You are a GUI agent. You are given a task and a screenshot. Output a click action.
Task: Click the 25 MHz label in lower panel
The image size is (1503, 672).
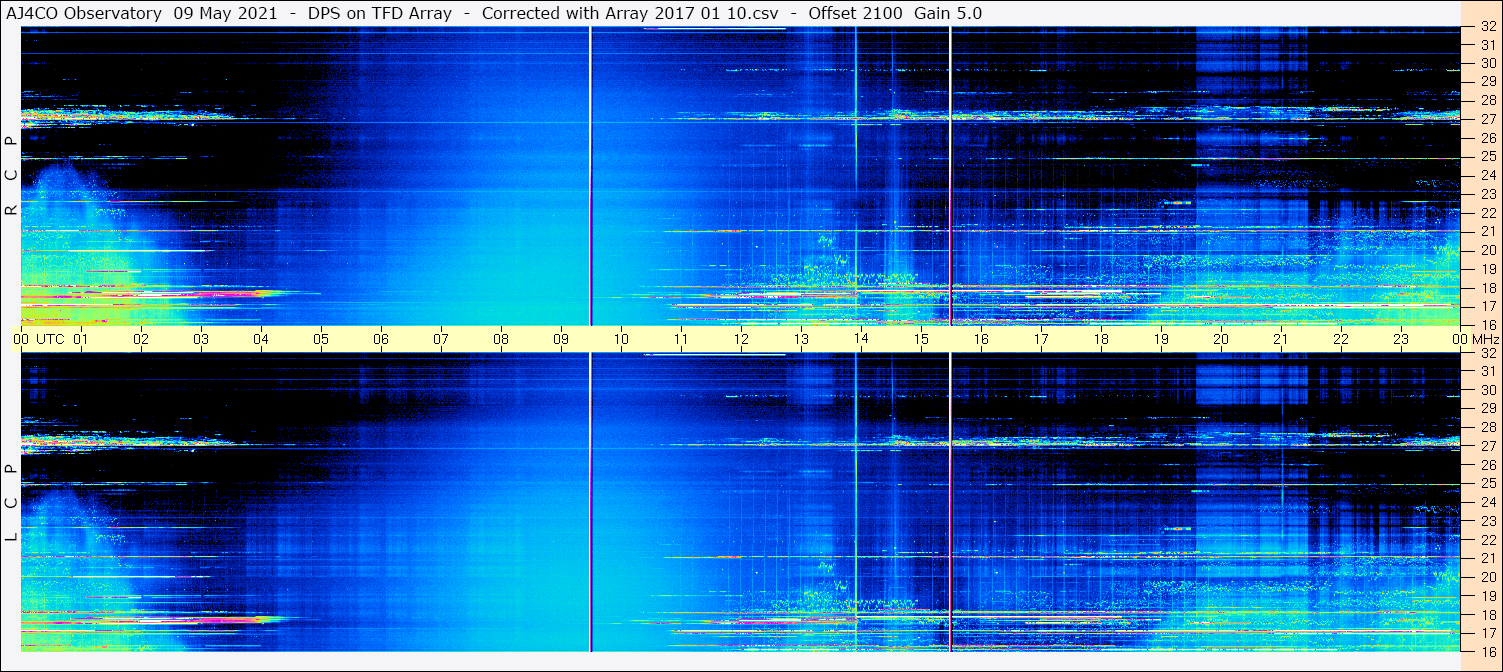coord(1487,484)
